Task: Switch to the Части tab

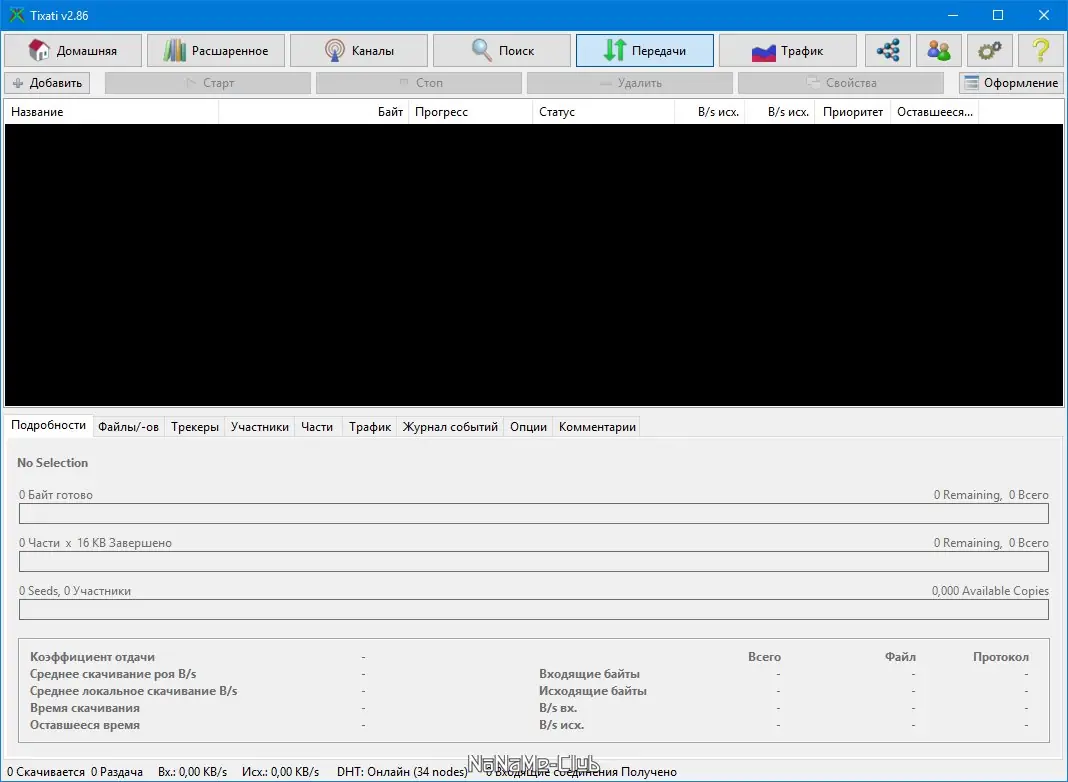Action: 317,427
